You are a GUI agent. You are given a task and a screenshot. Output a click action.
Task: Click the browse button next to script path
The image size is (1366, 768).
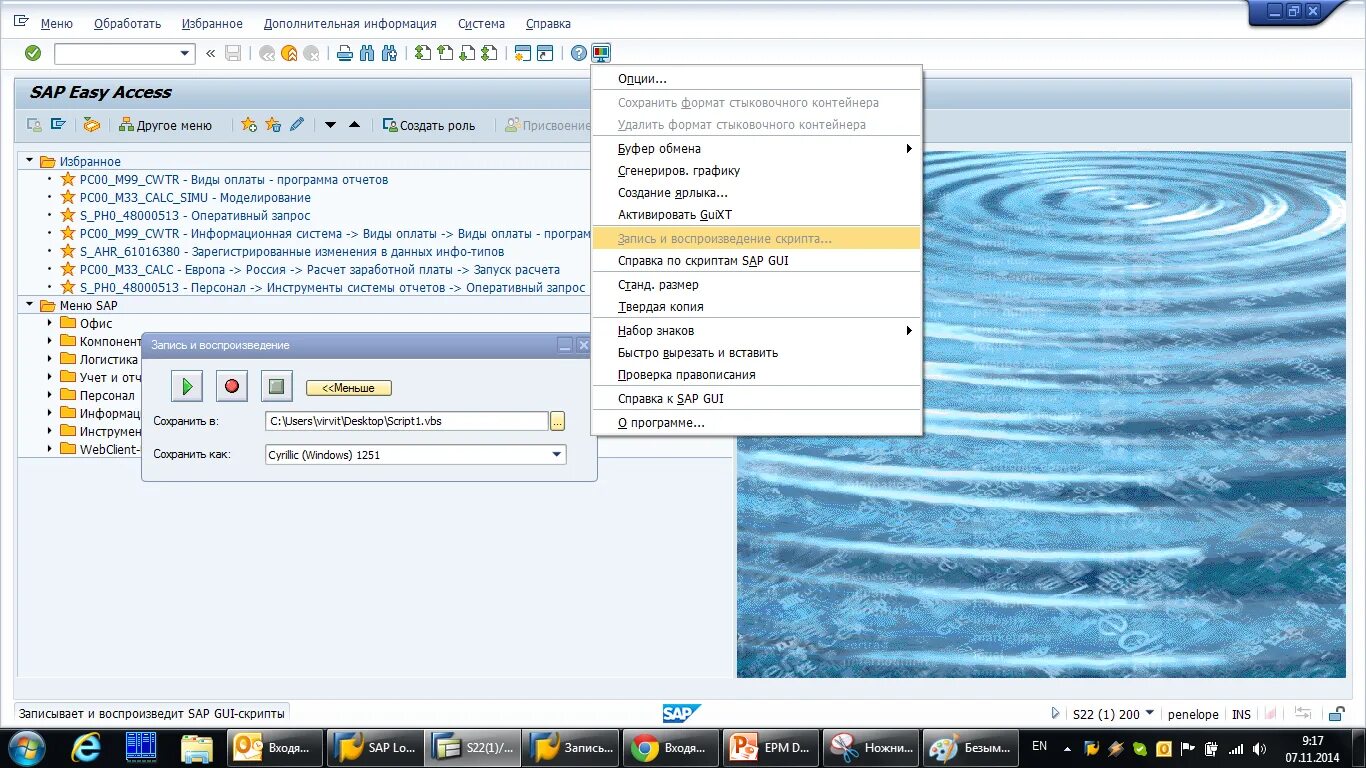[x=558, y=421]
